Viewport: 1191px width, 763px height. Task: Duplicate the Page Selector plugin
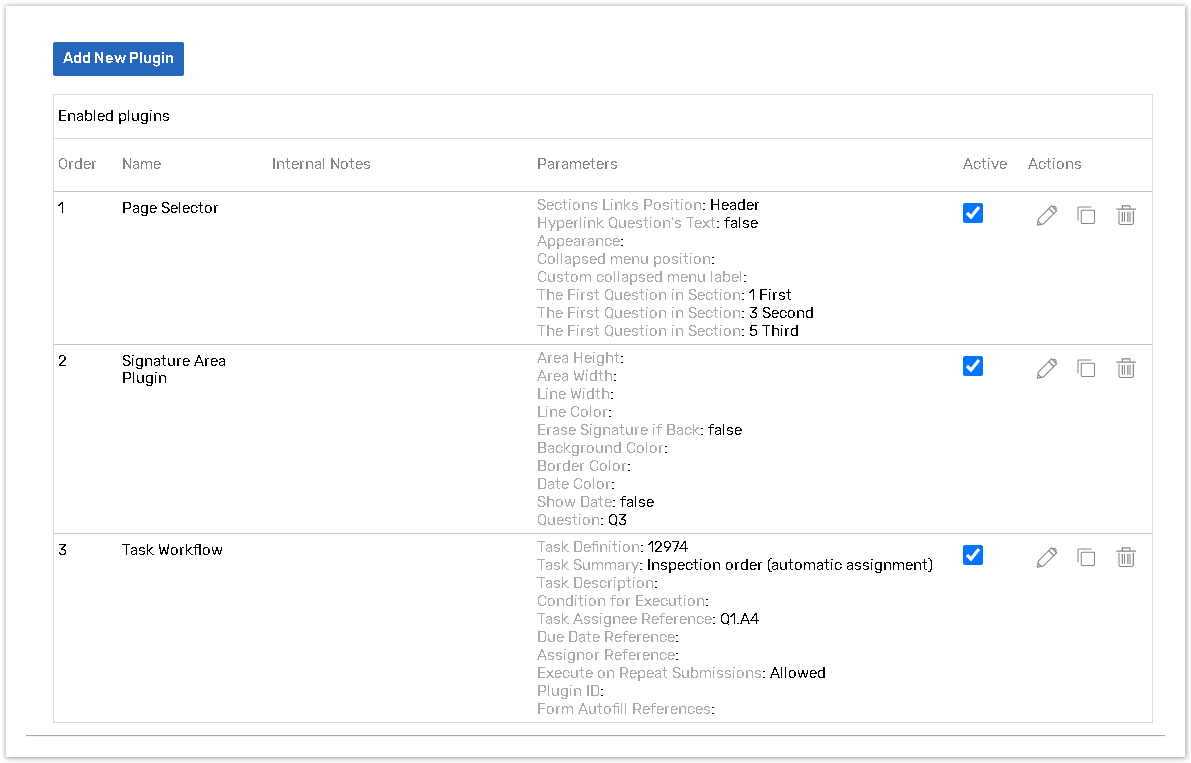(x=1086, y=215)
